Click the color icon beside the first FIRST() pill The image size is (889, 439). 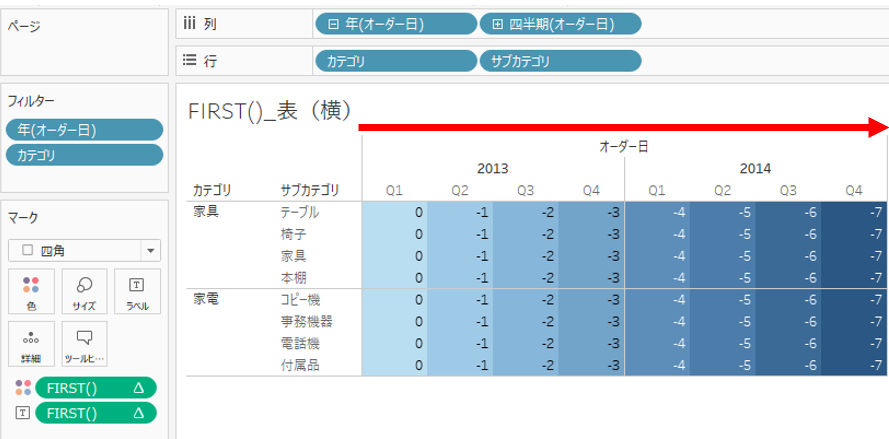[x=22, y=388]
